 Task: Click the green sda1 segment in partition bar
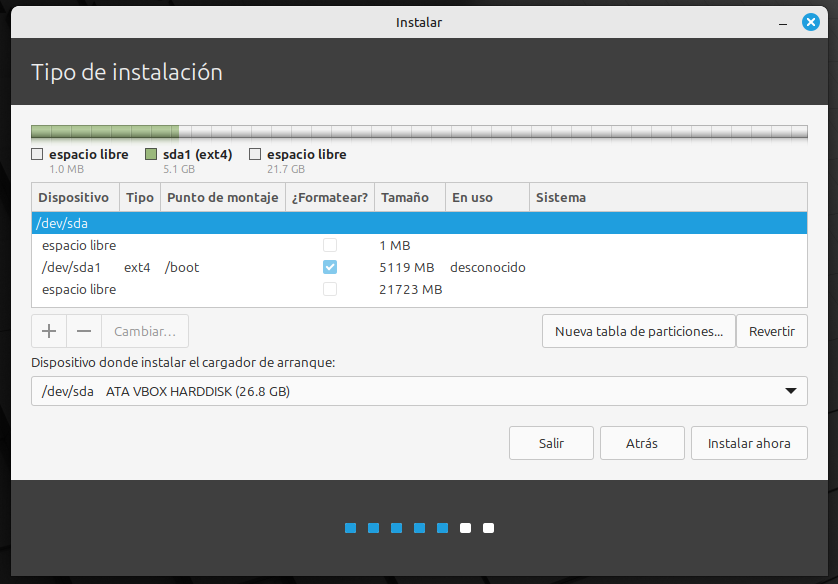coord(105,132)
